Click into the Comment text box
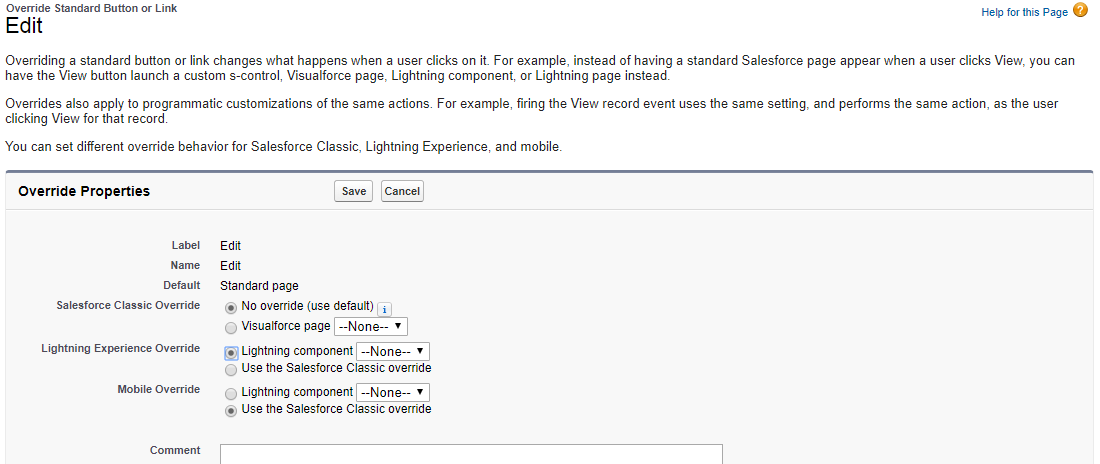Screen dimensions: 1100x464 click(471, 455)
